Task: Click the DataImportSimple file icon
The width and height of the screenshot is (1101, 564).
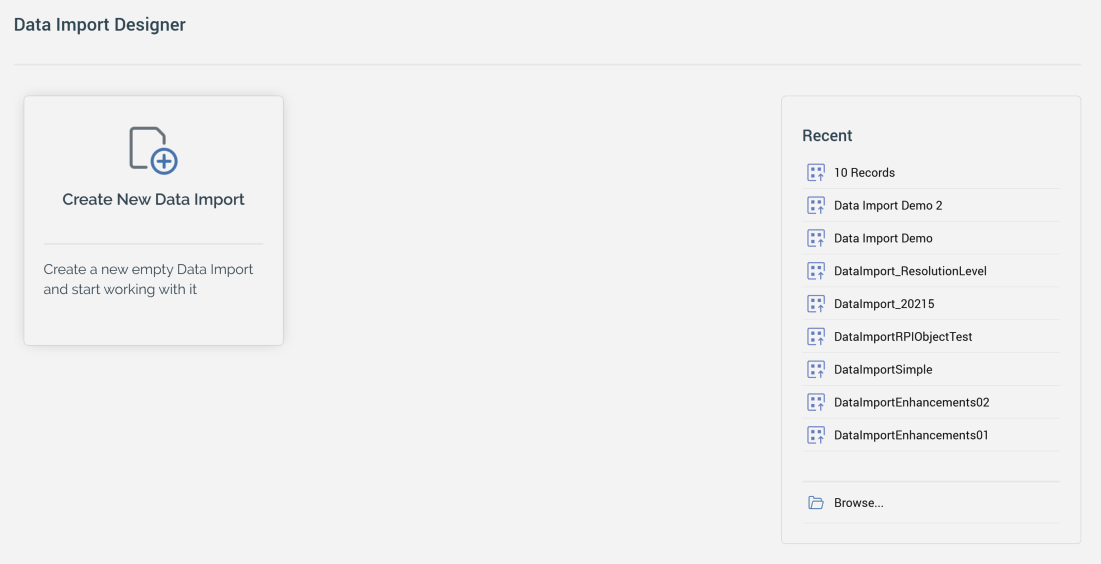Action: pyautogui.click(x=816, y=370)
